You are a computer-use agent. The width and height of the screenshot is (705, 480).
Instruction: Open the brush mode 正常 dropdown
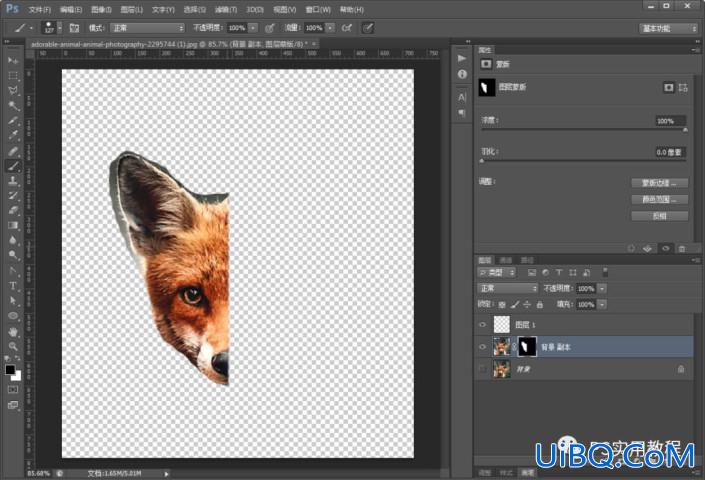coord(147,28)
